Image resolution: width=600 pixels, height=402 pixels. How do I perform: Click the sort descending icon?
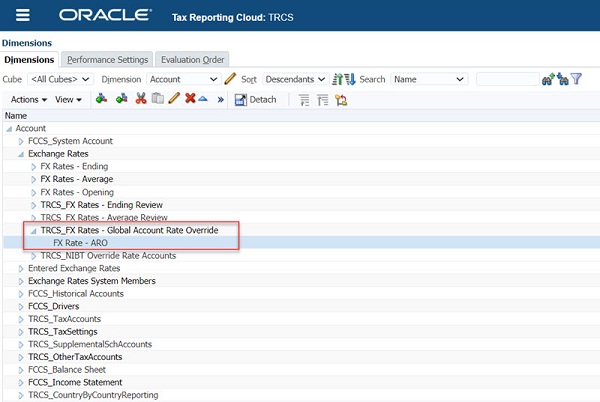pos(350,79)
